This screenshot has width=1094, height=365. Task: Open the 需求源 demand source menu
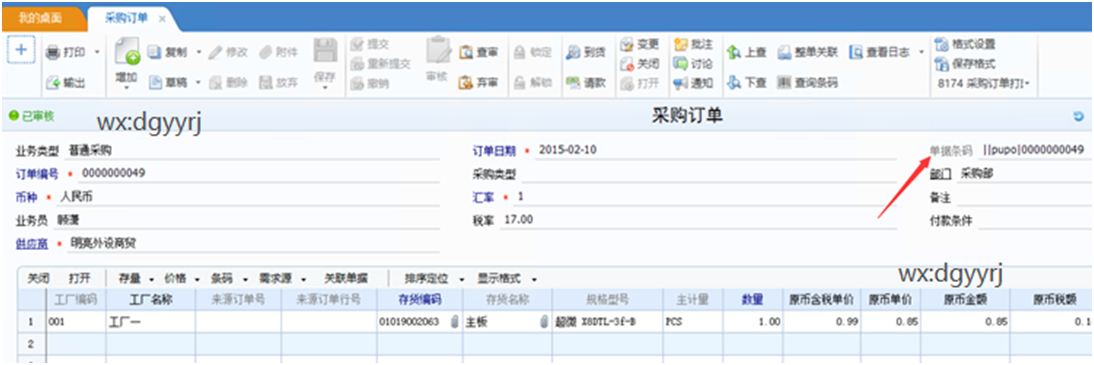coord(282,278)
